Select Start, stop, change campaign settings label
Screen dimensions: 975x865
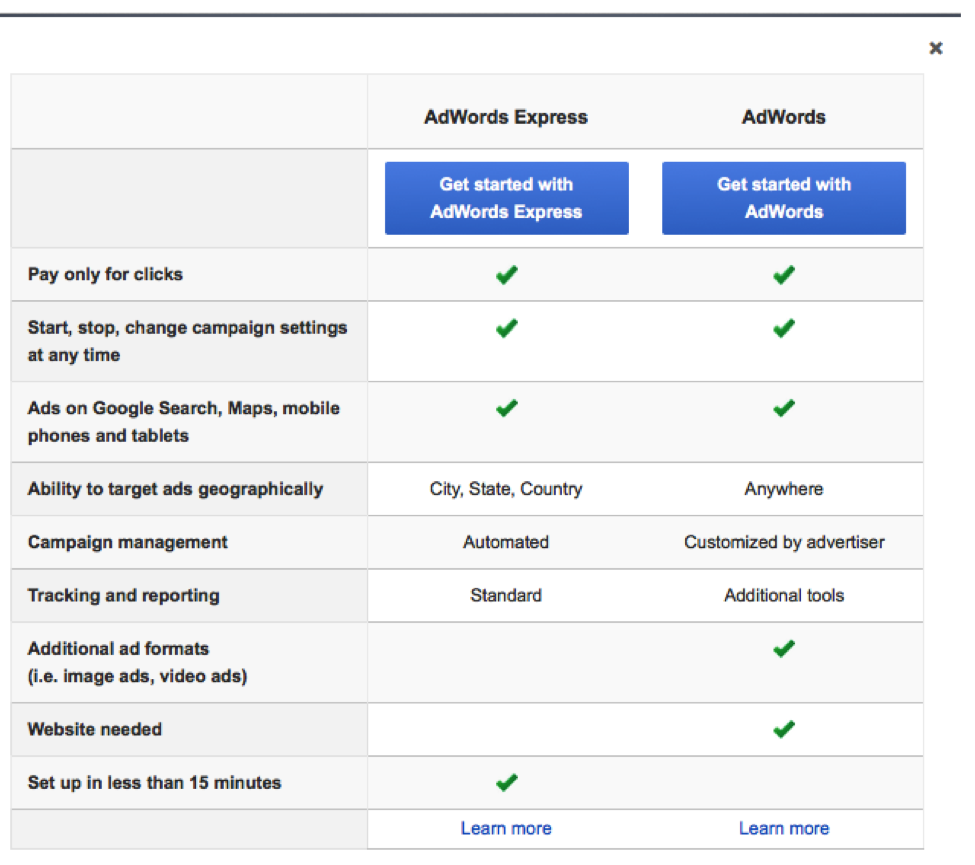point(187,341)
